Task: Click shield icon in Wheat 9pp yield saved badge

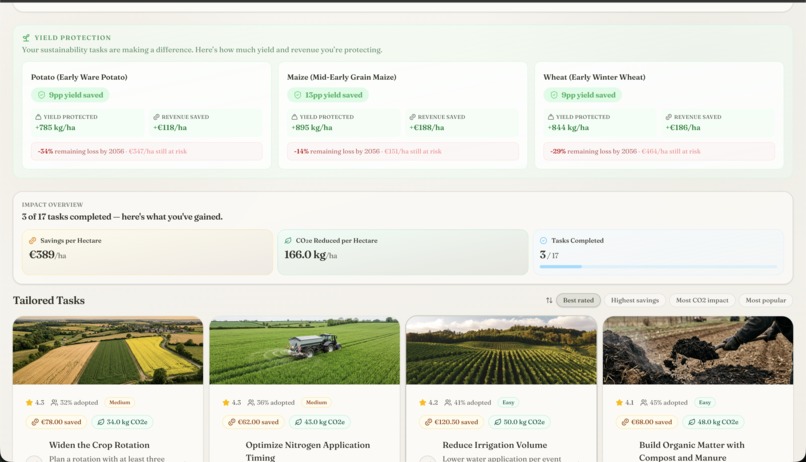Action: 554,95
